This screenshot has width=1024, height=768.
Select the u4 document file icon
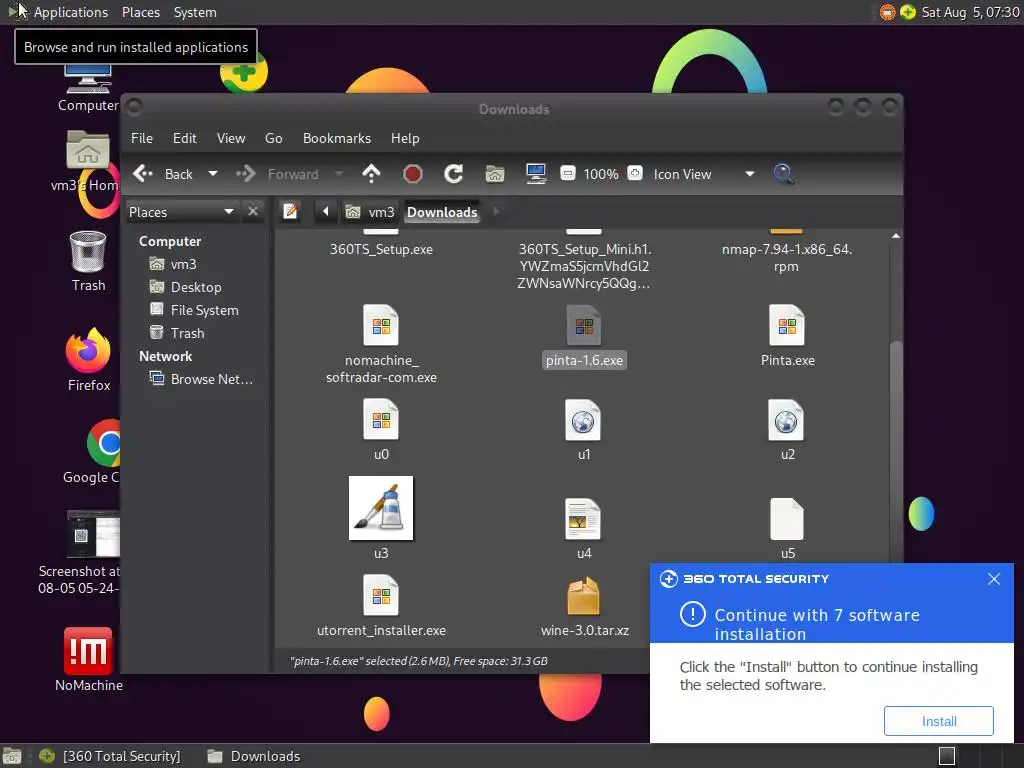[583, 519]
